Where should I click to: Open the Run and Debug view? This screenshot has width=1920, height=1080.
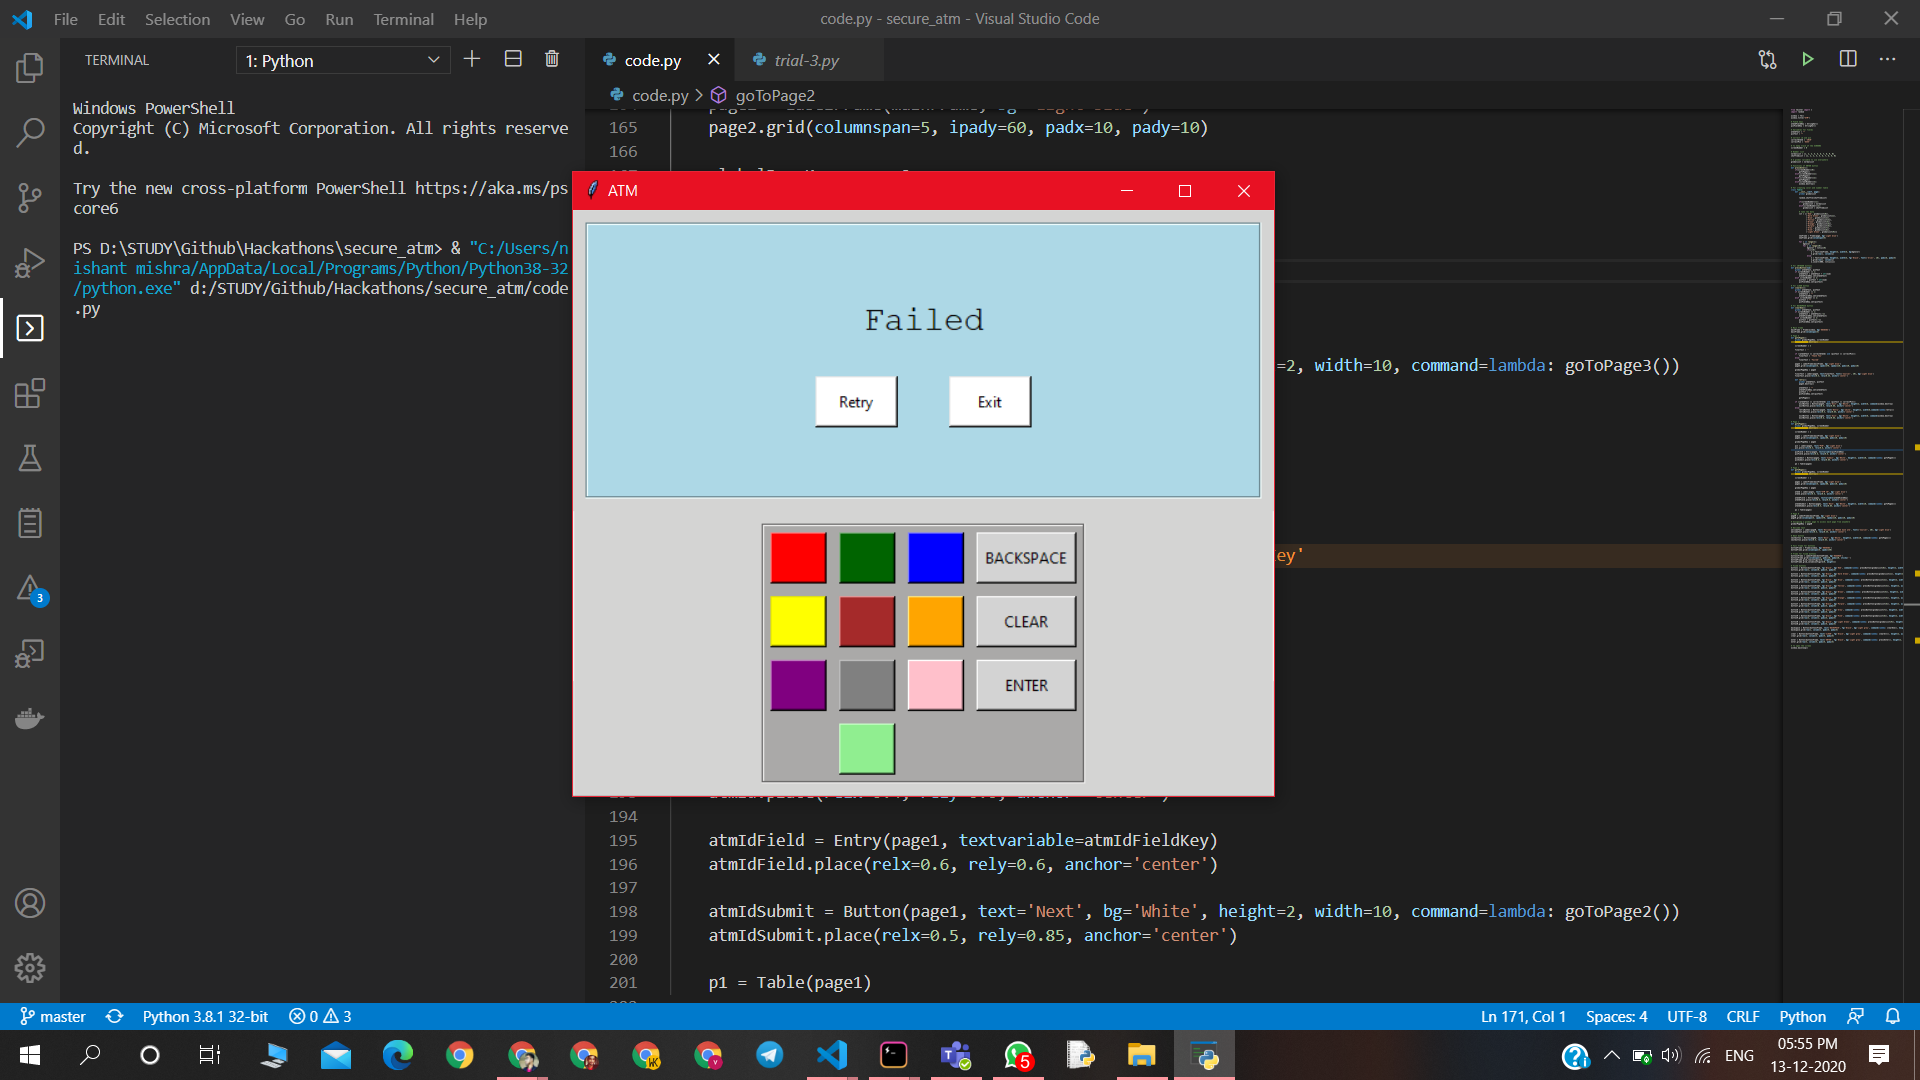[30, 262]
